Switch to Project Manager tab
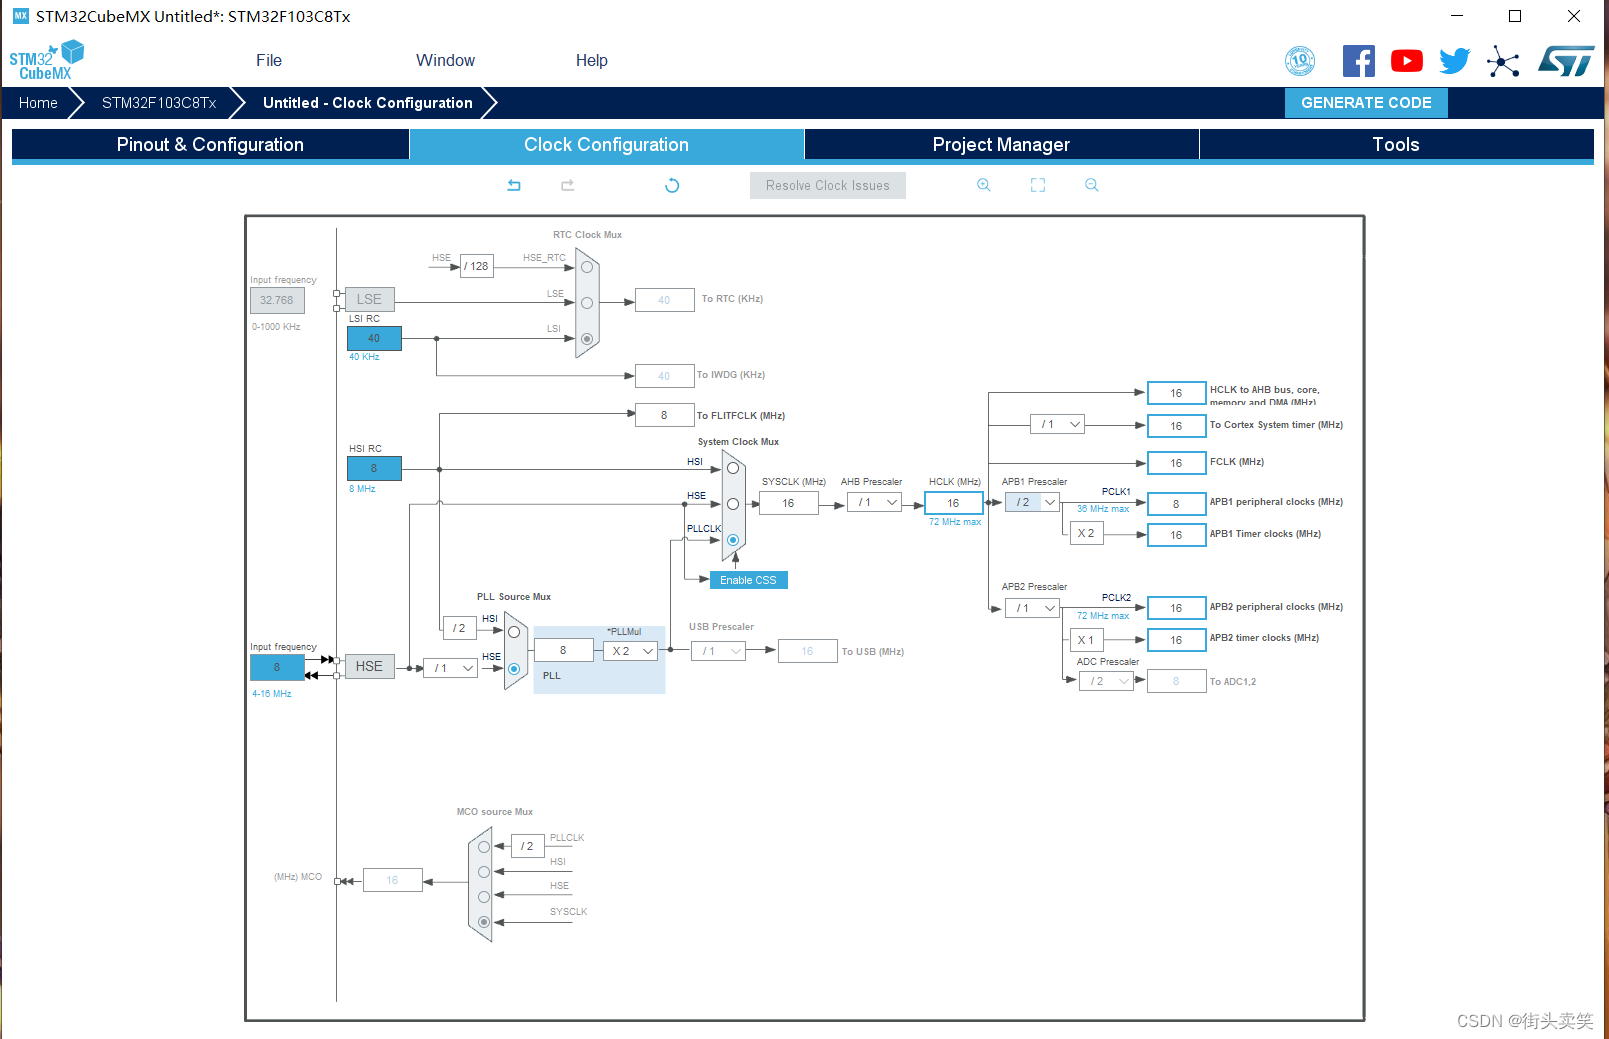1609x1039 pixels. tap(1001, 145)
